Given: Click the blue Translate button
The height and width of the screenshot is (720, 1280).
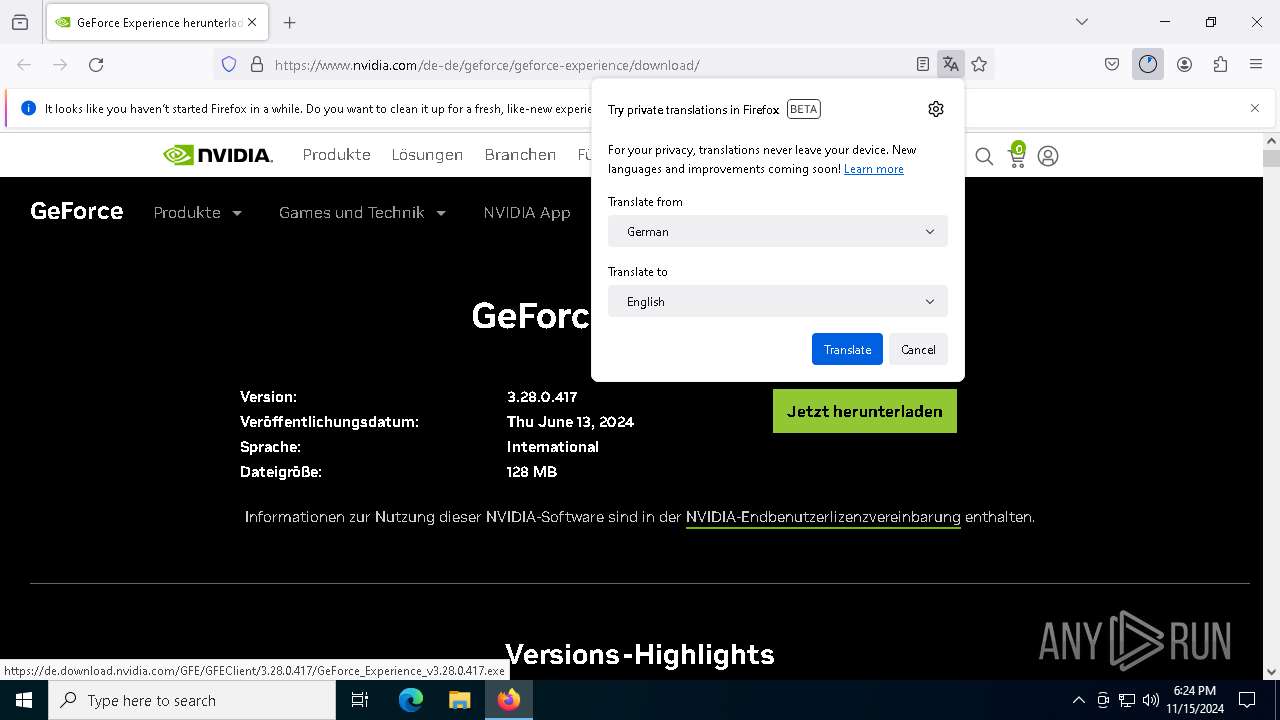Looking at the screenshot, I should 847,349.
